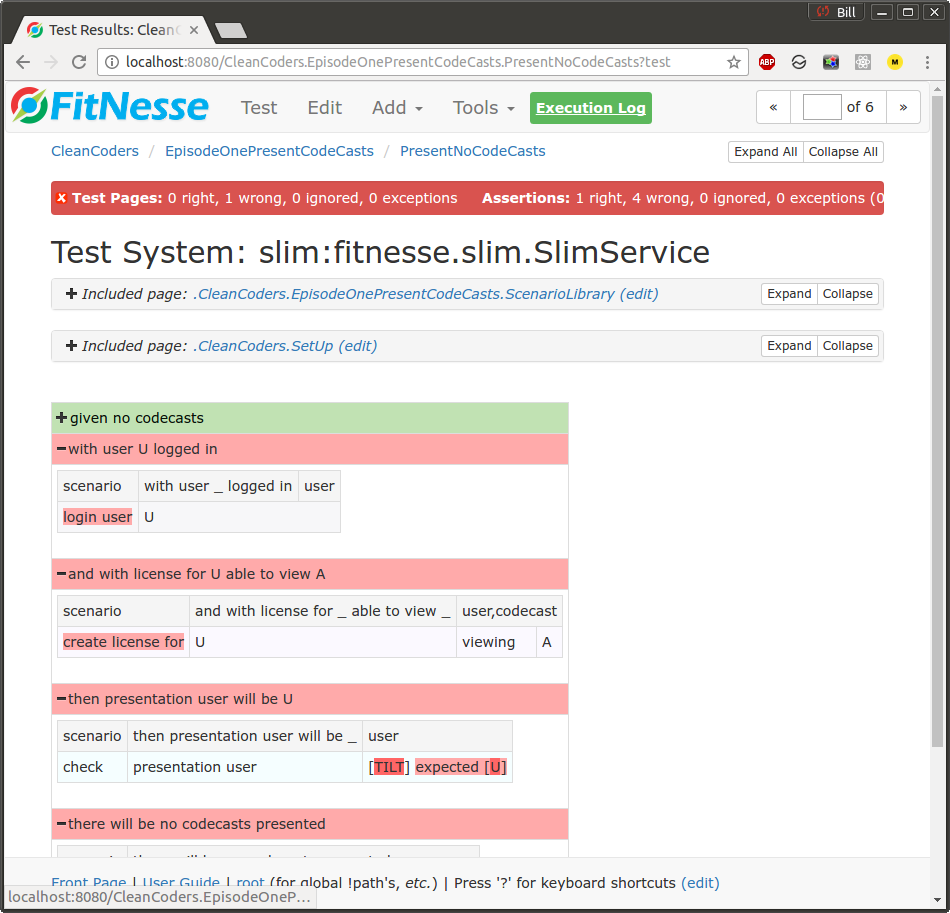Open the Chrome three-dot menu icon
950x913 pixels.
927,61
